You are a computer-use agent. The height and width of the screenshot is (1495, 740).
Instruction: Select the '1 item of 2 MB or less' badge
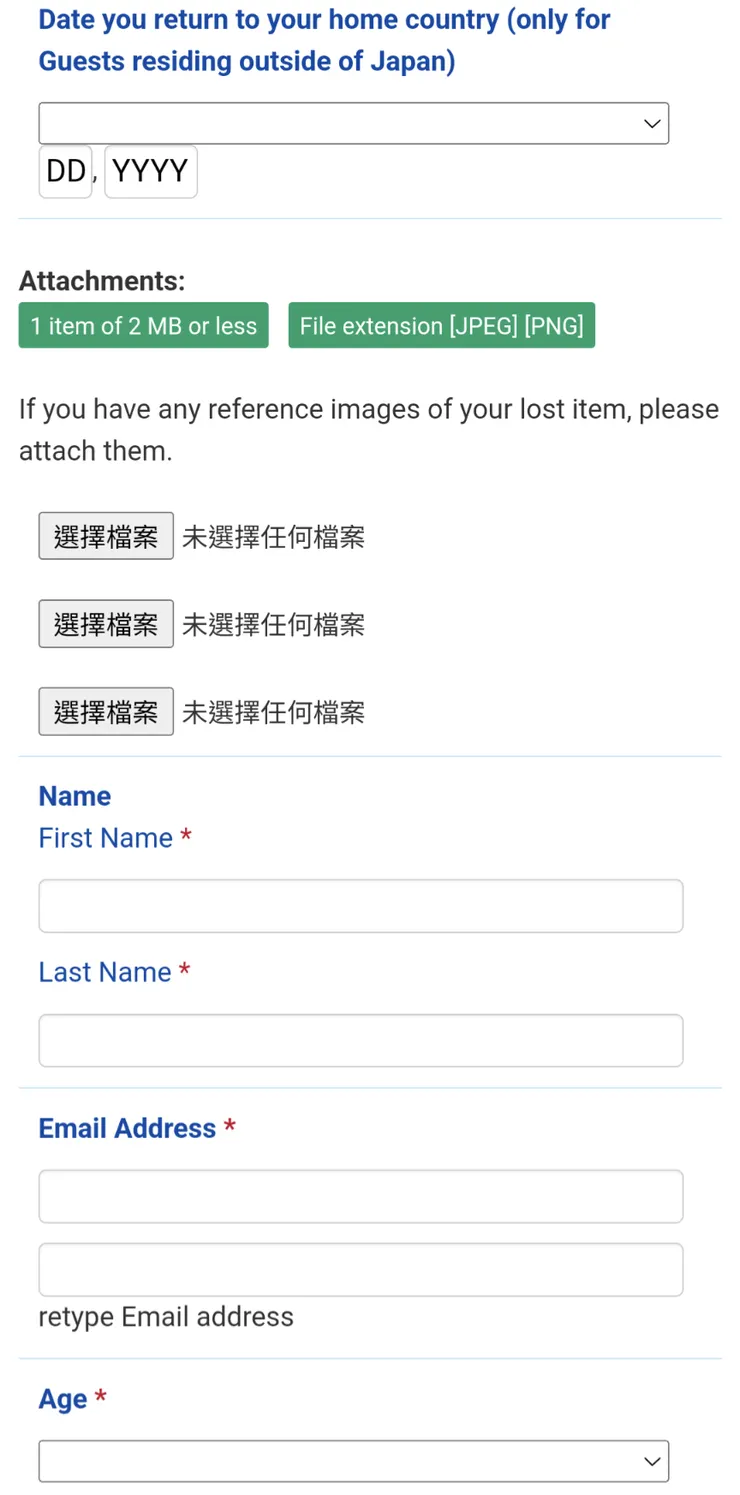pos(143,325)
